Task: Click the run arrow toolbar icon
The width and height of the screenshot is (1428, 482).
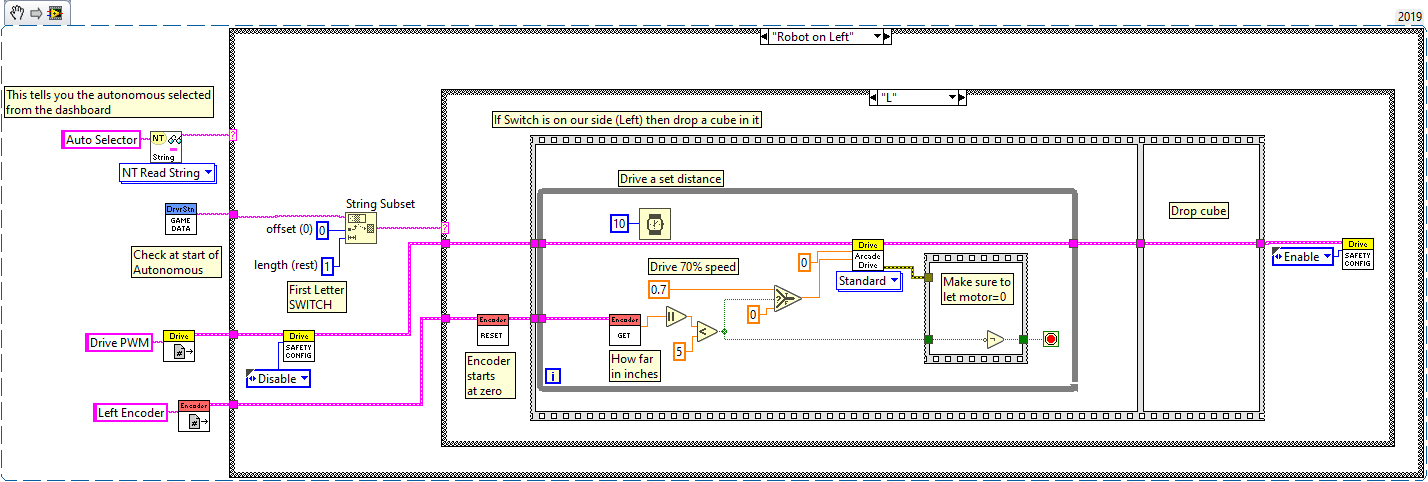Action: 35,12
